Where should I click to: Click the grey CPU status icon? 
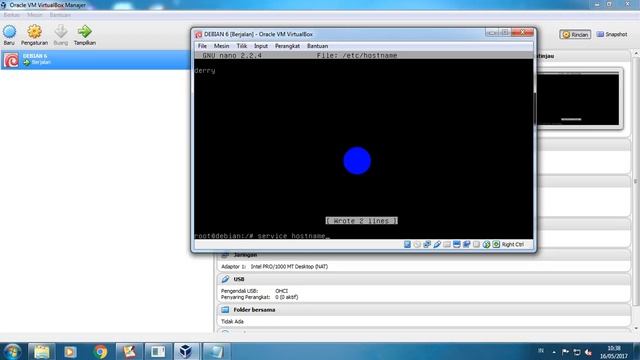pos(476,244)
